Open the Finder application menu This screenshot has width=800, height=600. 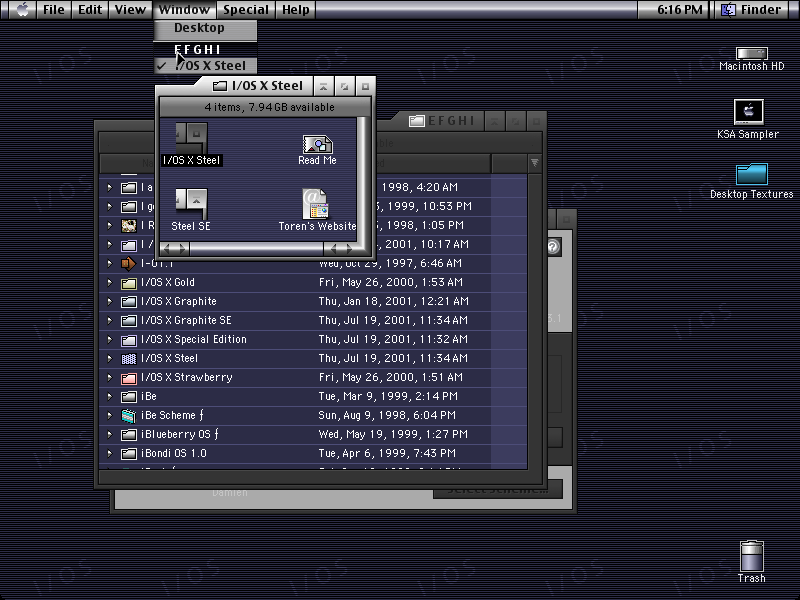point(753,10)
